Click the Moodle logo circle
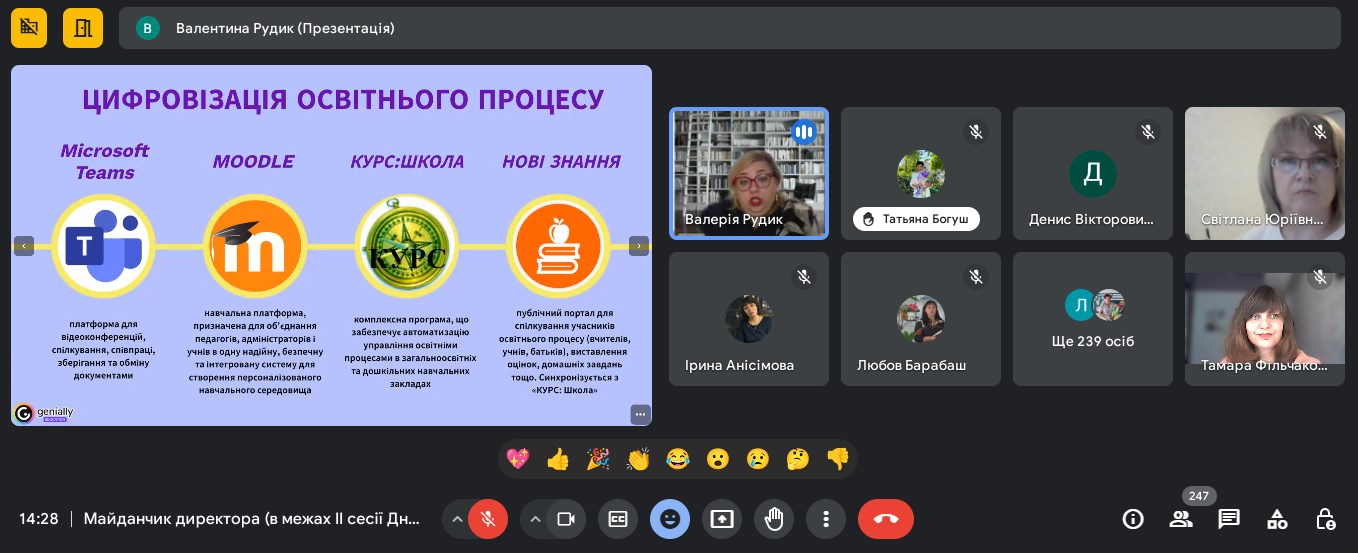Viewport: 1358px width, 553px height. pos(254,246)
